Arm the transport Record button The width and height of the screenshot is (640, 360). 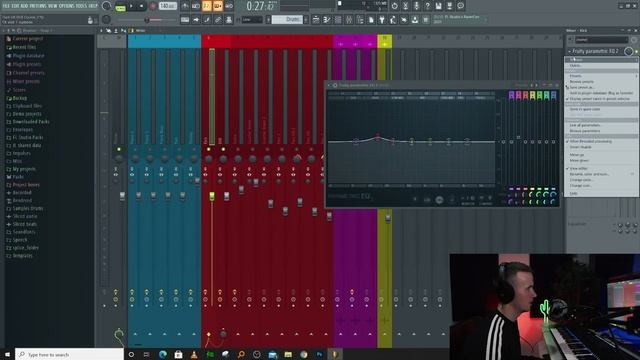(153, 6)
